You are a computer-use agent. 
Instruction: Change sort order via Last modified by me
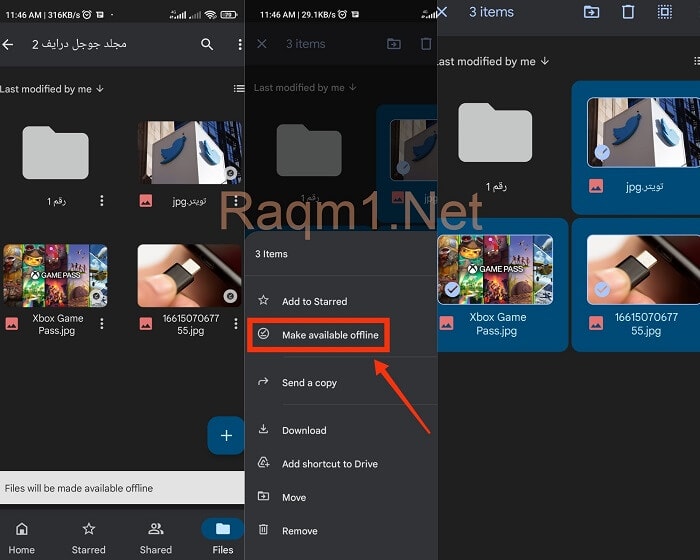click(x=52, y=89)
